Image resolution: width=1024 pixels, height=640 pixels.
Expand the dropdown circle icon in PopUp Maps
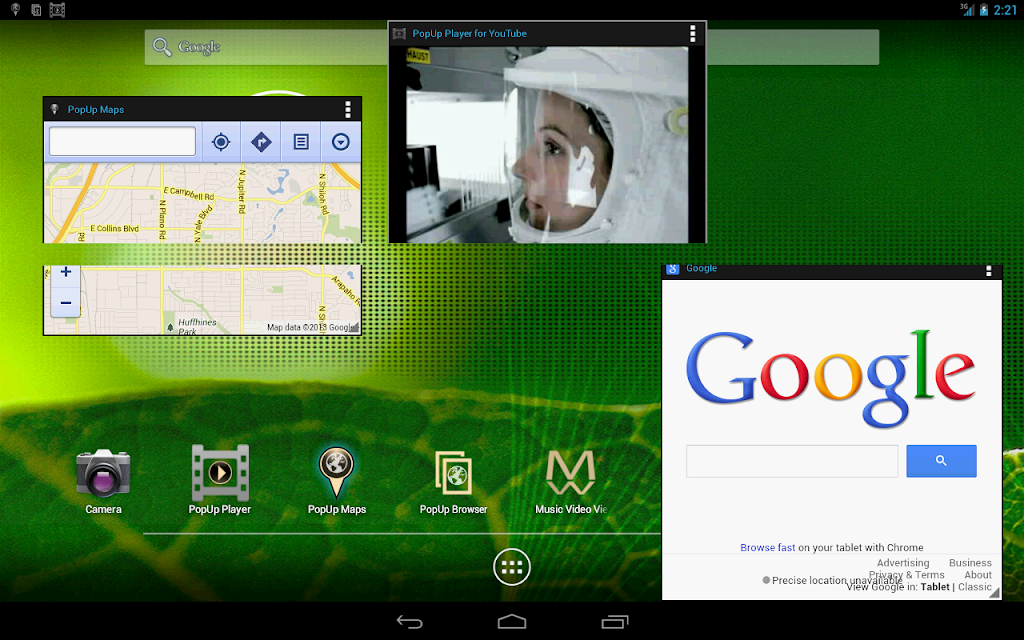[x=340, y=142]
